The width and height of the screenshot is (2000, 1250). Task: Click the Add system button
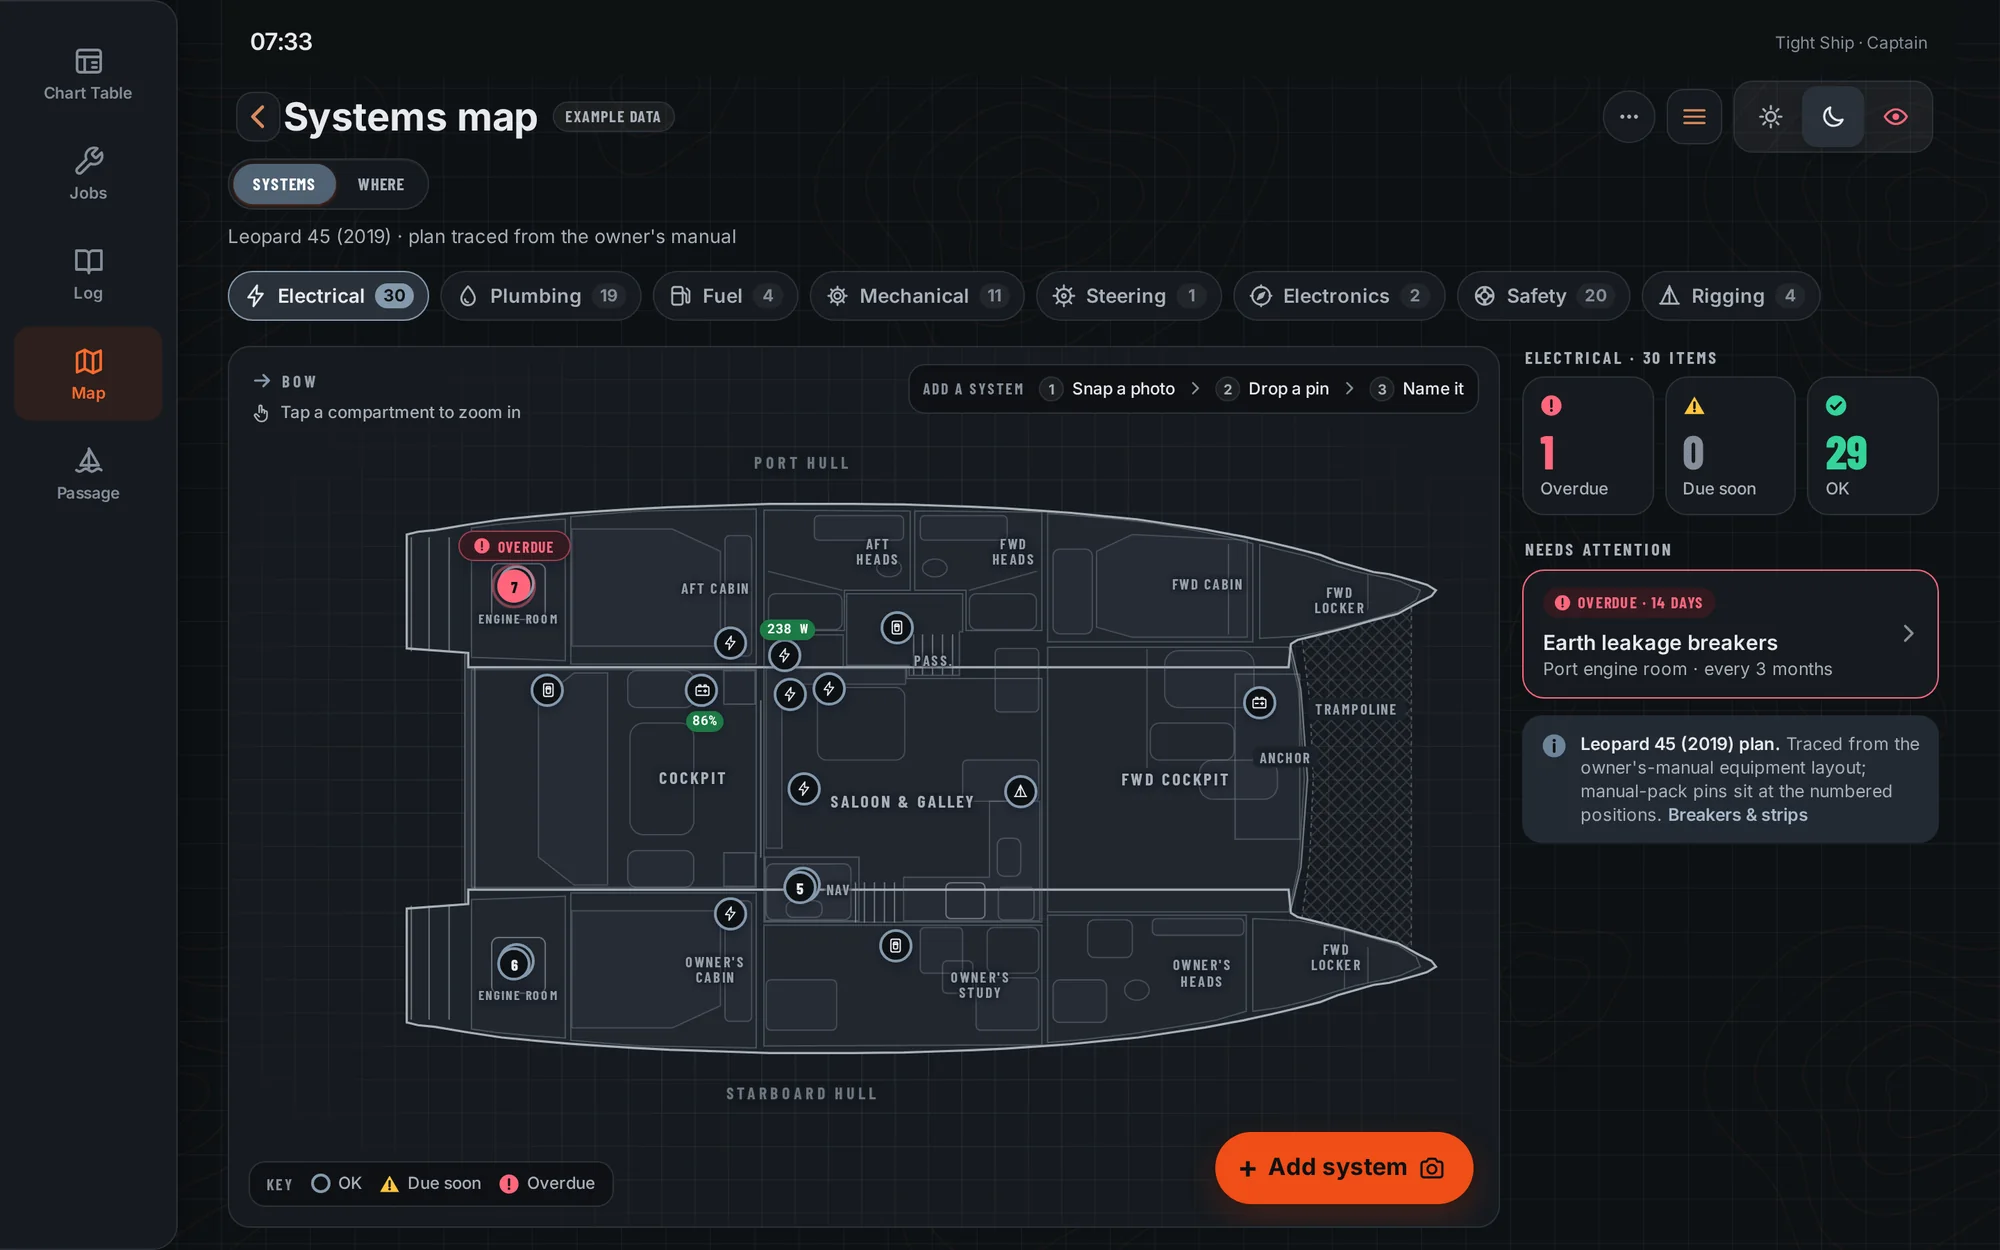click(x=1344, y=1168)
